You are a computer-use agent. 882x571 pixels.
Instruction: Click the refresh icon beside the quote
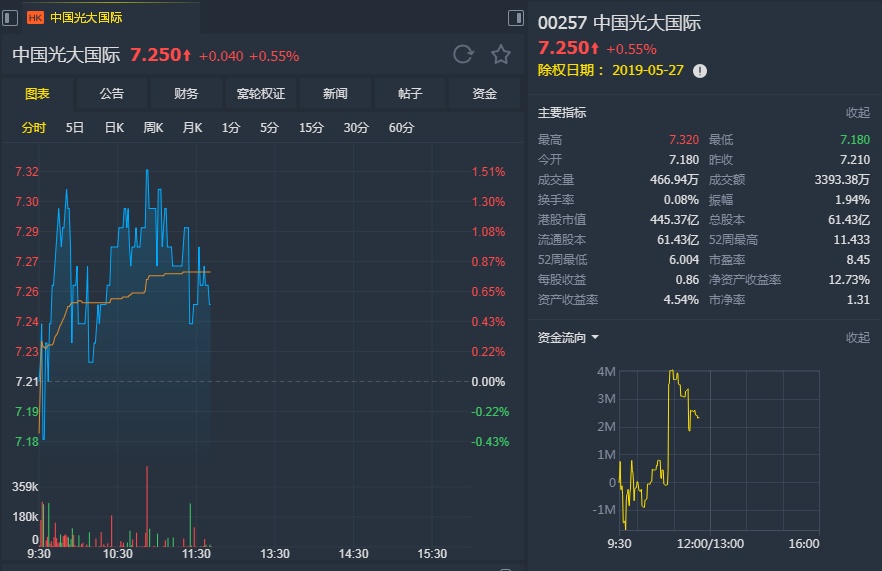coord(464,55)
